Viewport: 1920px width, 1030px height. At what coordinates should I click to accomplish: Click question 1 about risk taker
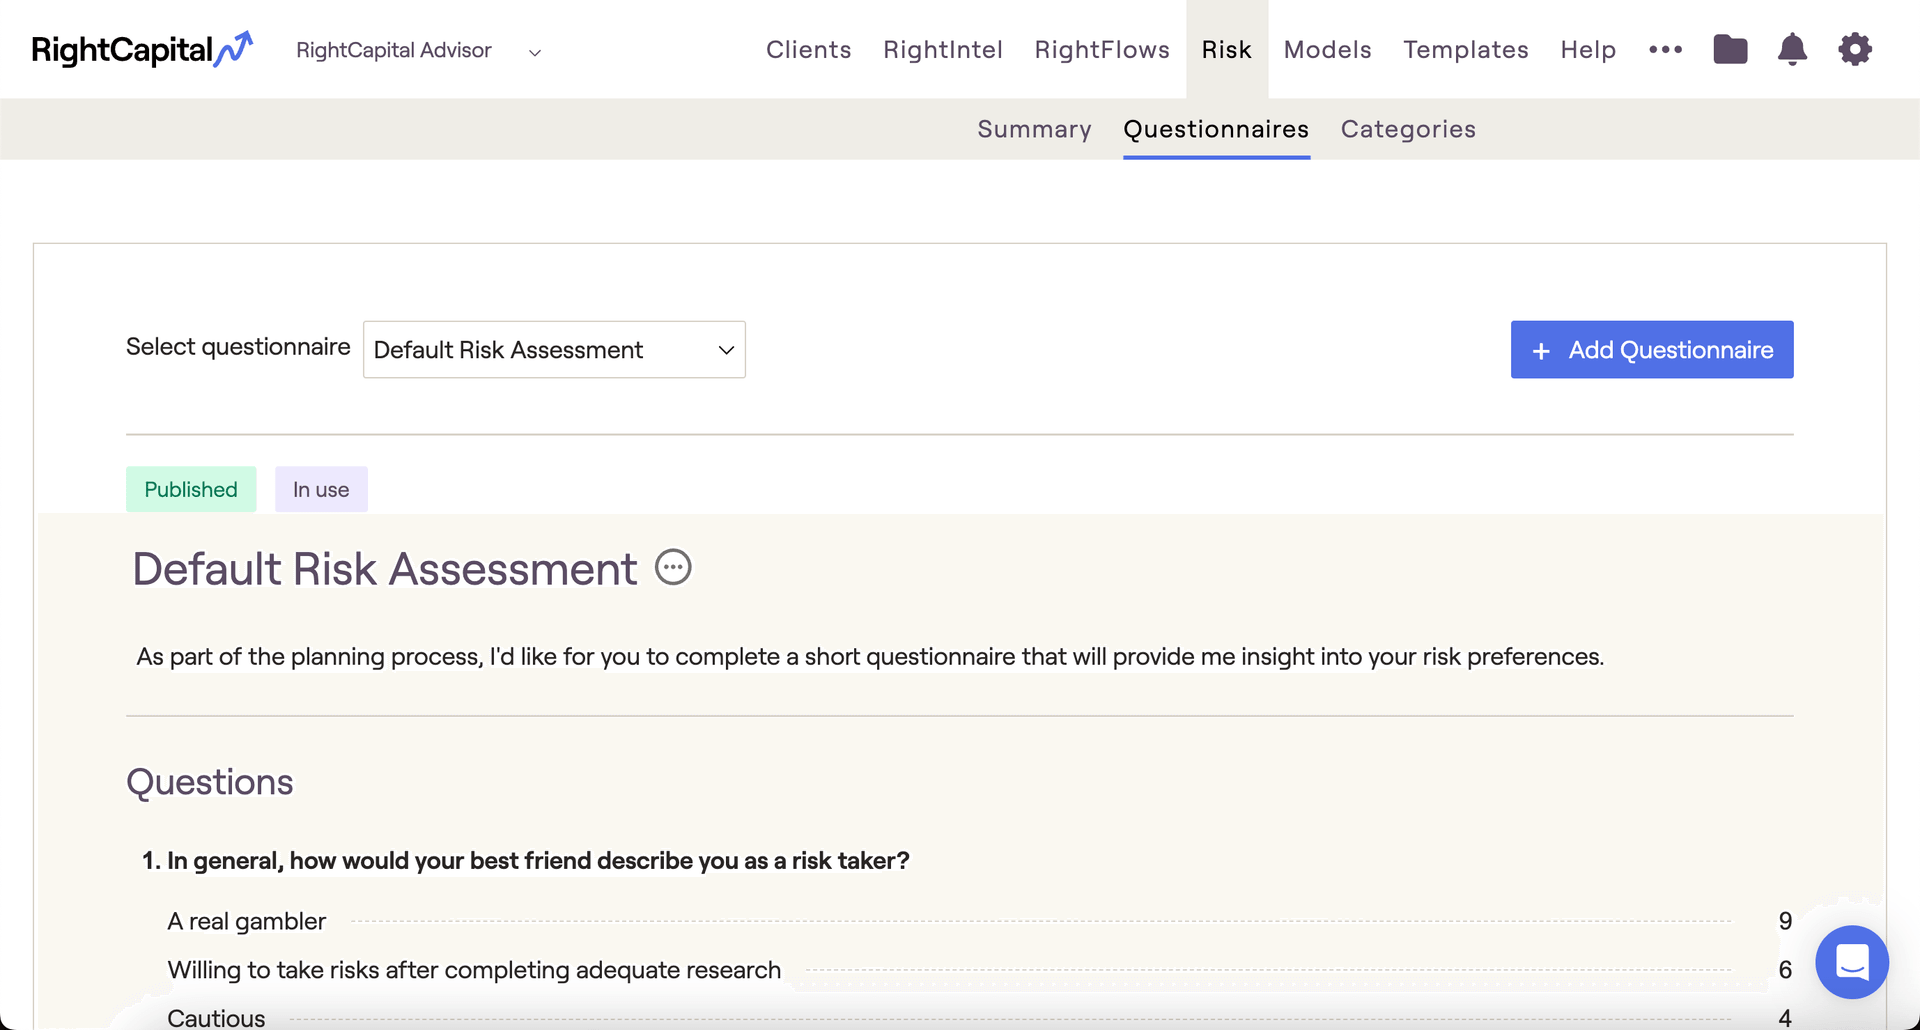click(526, 860)
